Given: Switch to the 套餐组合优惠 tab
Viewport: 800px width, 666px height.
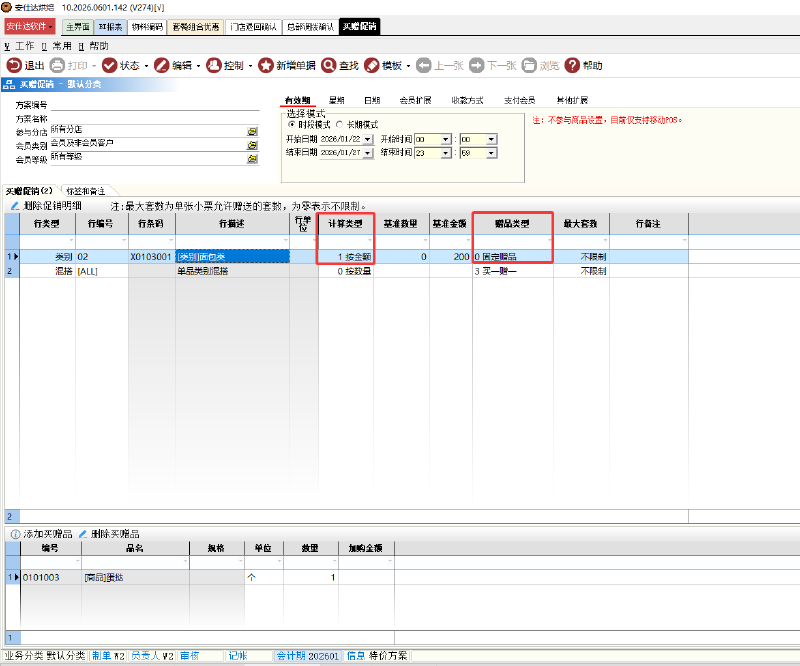Looking at the screenshot, I should [x=196, y=27].
